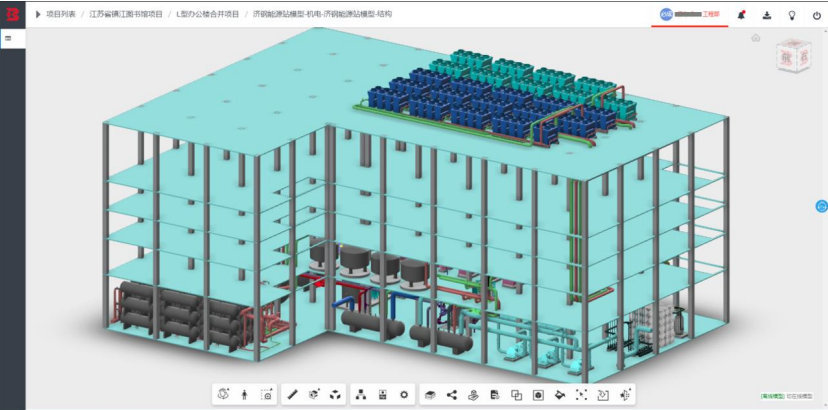Open the viewer settings gear

point(404,394)
